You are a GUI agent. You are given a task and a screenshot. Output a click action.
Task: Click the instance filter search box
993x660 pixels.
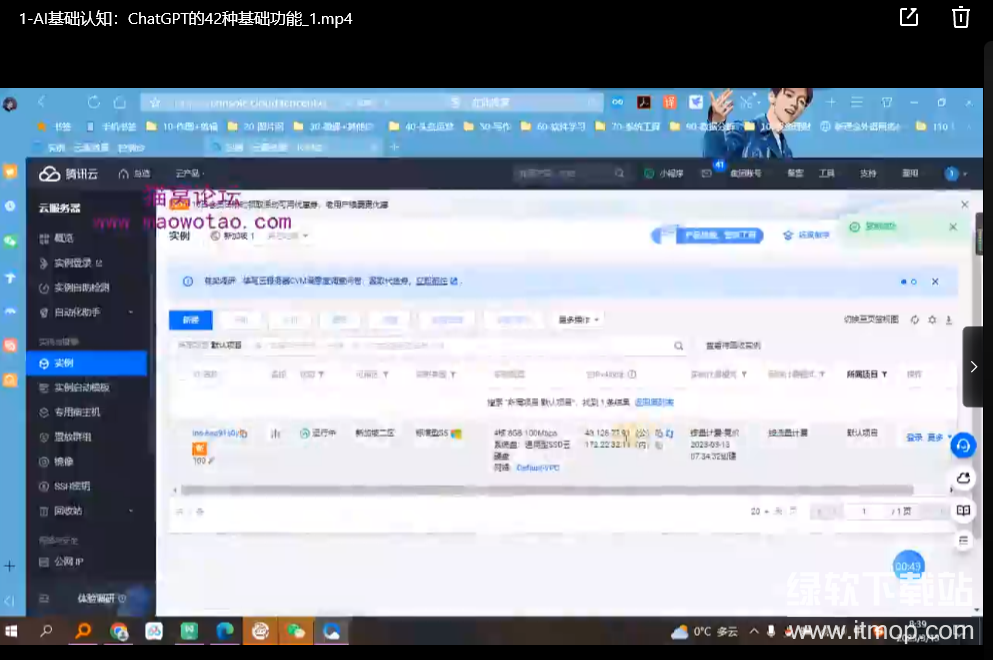coord(428,346)
